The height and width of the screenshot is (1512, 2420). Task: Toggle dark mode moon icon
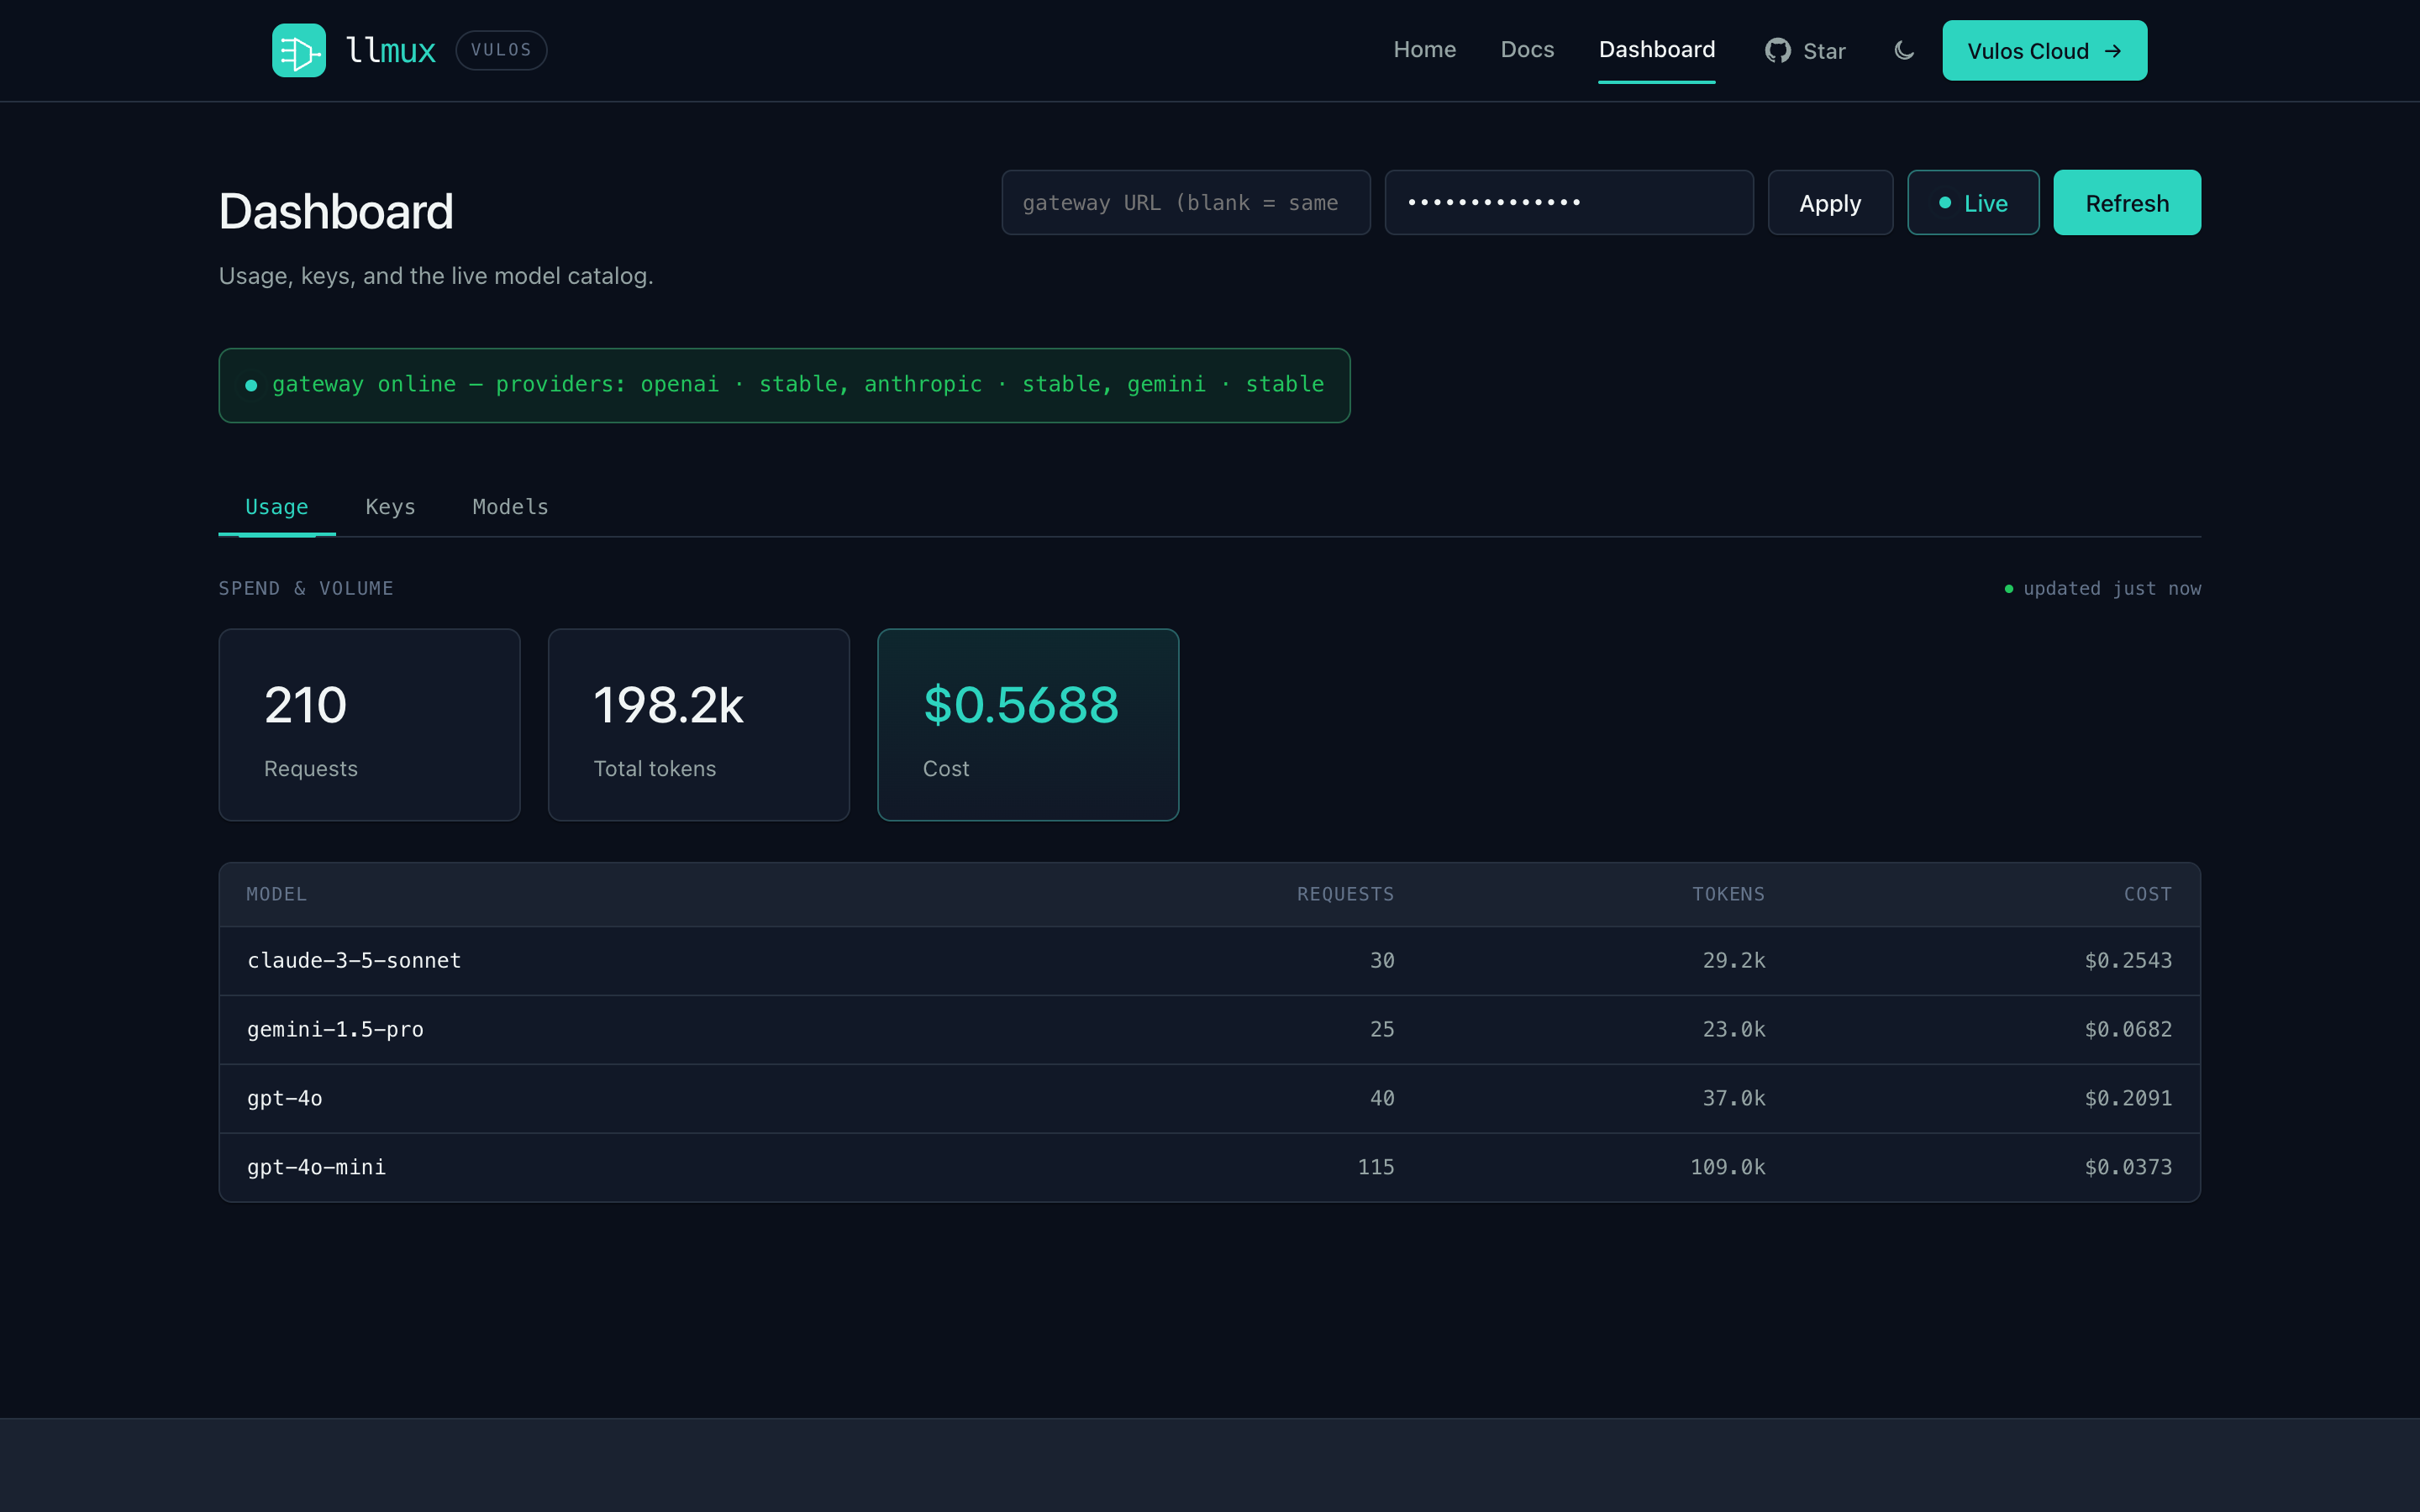coord(1904,50)
